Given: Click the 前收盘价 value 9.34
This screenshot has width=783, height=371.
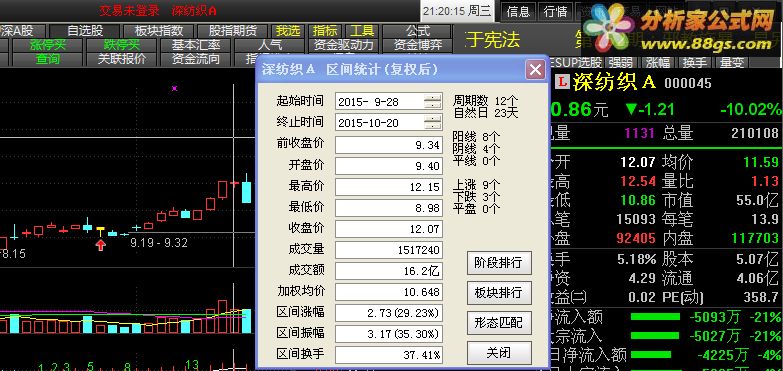Looking at the screenshot, I should pos(389,145).
